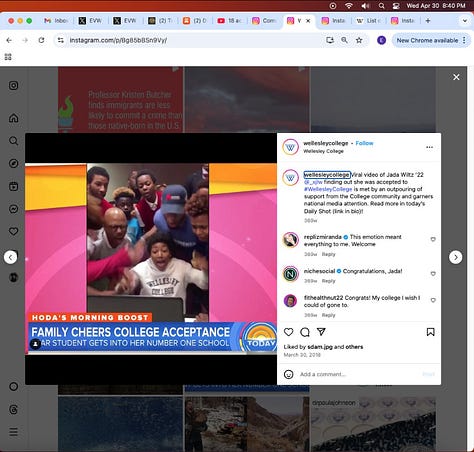
Task: Open #WellesleyCollege hashtag link
Action: pyautogui.click(x=328, y=189)
